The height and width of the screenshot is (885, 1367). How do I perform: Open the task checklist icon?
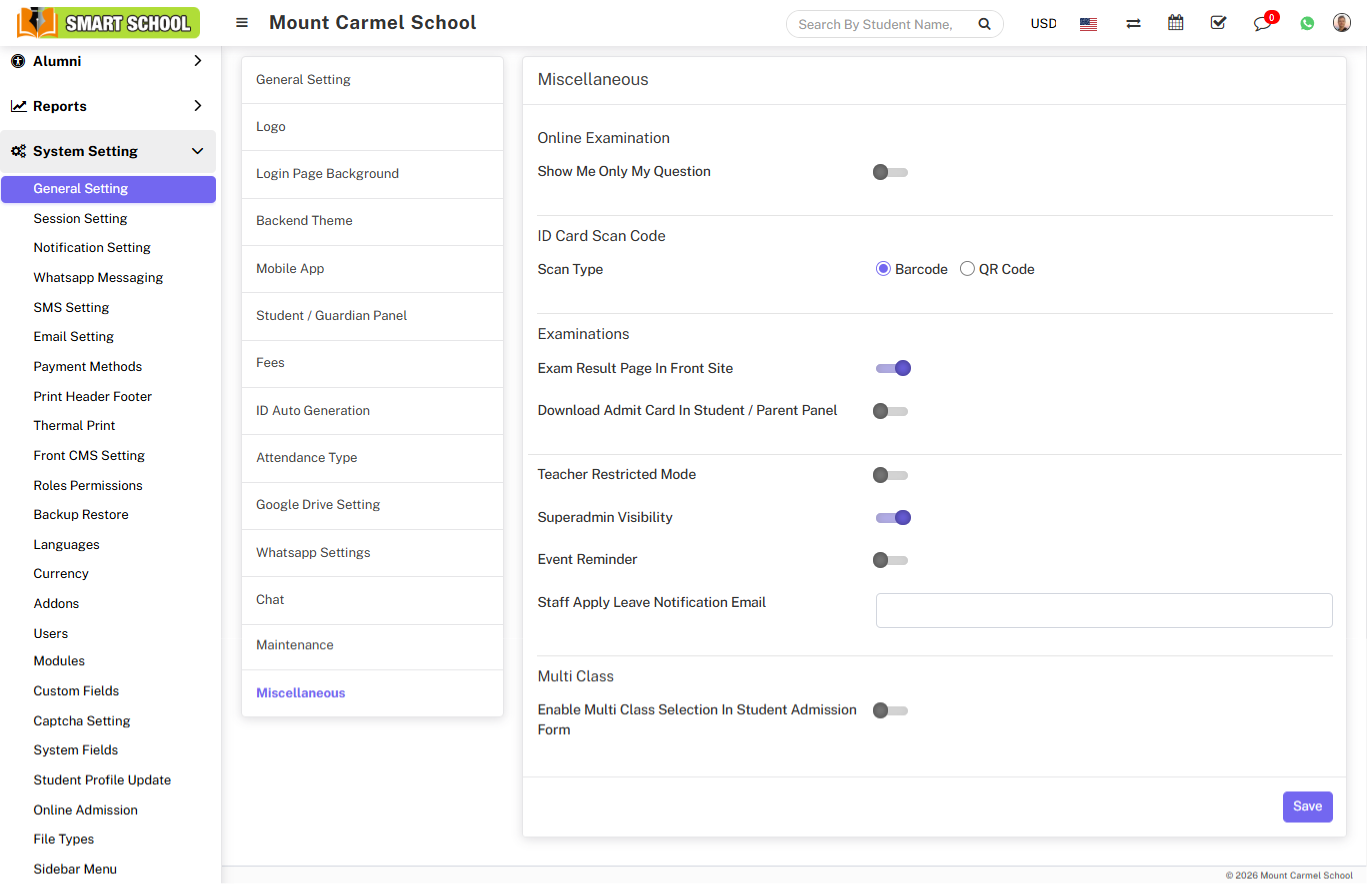point(1218,23)
